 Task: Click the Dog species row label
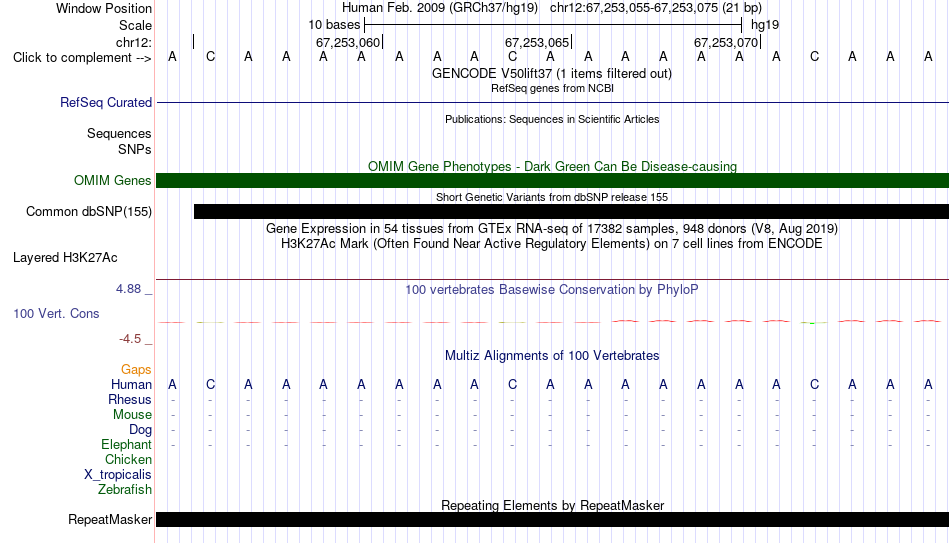tap(140, 430)
